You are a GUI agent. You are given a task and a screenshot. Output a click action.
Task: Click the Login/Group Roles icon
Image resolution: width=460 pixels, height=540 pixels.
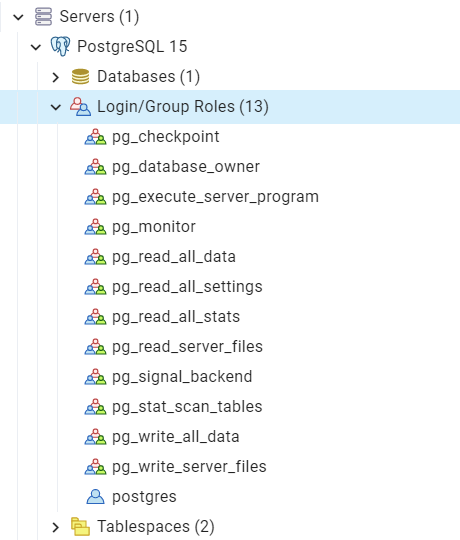pyautogui.click(x=80, y=106)
